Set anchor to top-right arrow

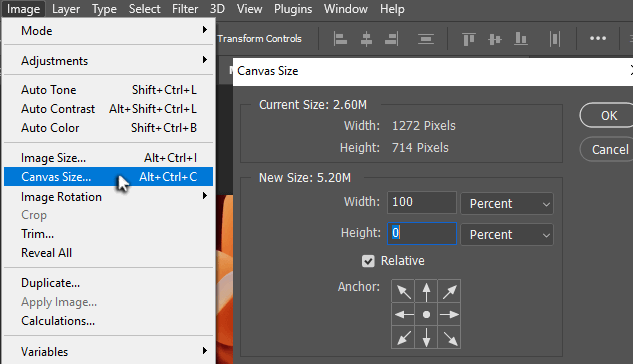click(x=449, y=291)
